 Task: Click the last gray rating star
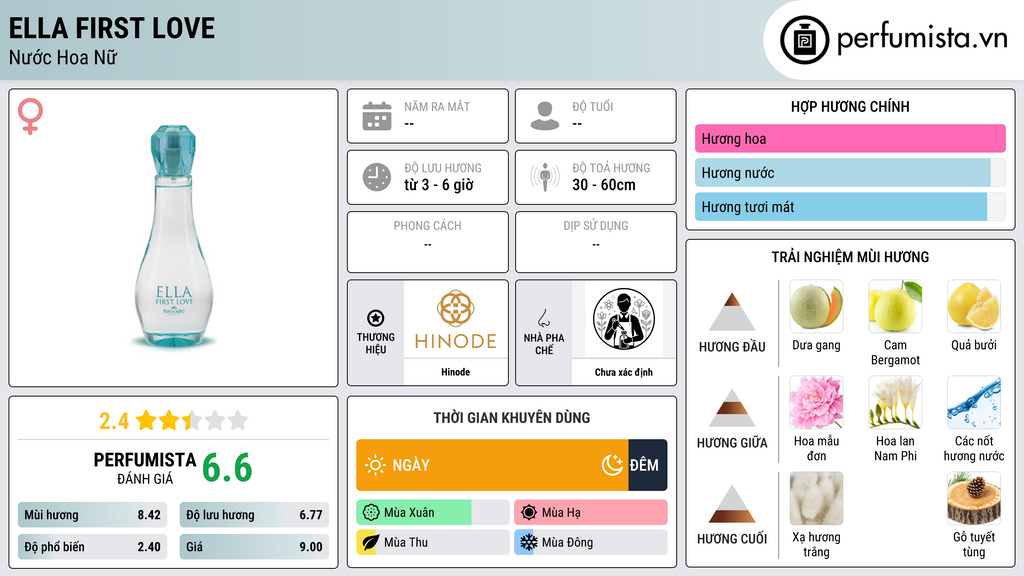coord(238,420)
